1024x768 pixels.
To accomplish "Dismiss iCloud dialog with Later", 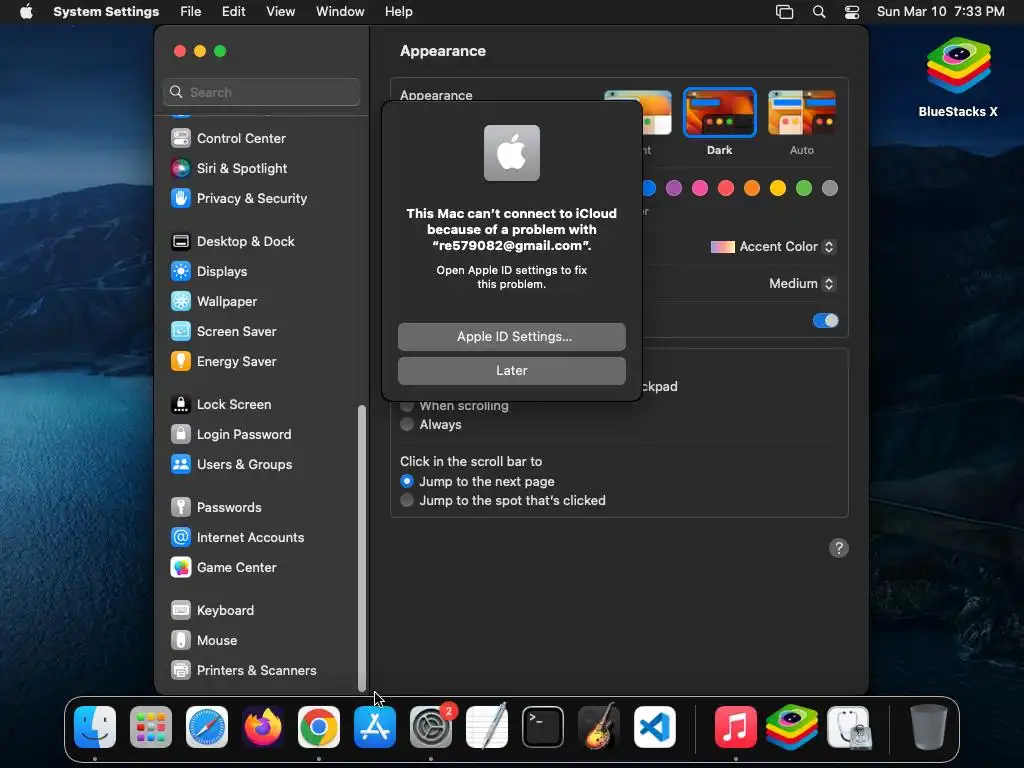I will pos(512,371).
